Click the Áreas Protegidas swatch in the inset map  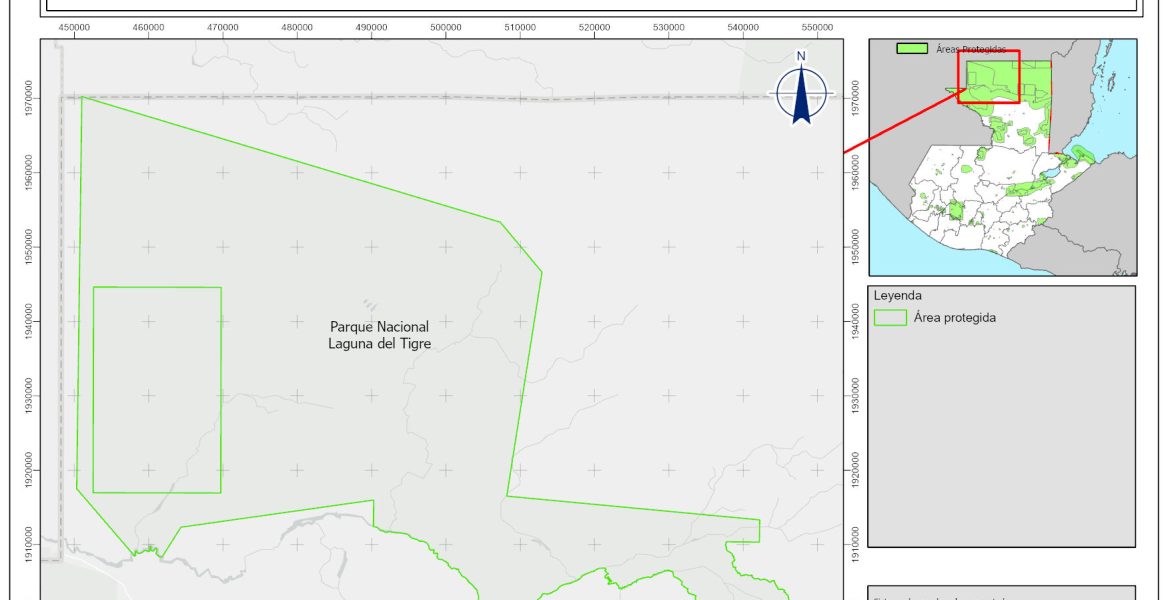coord(912,48)
